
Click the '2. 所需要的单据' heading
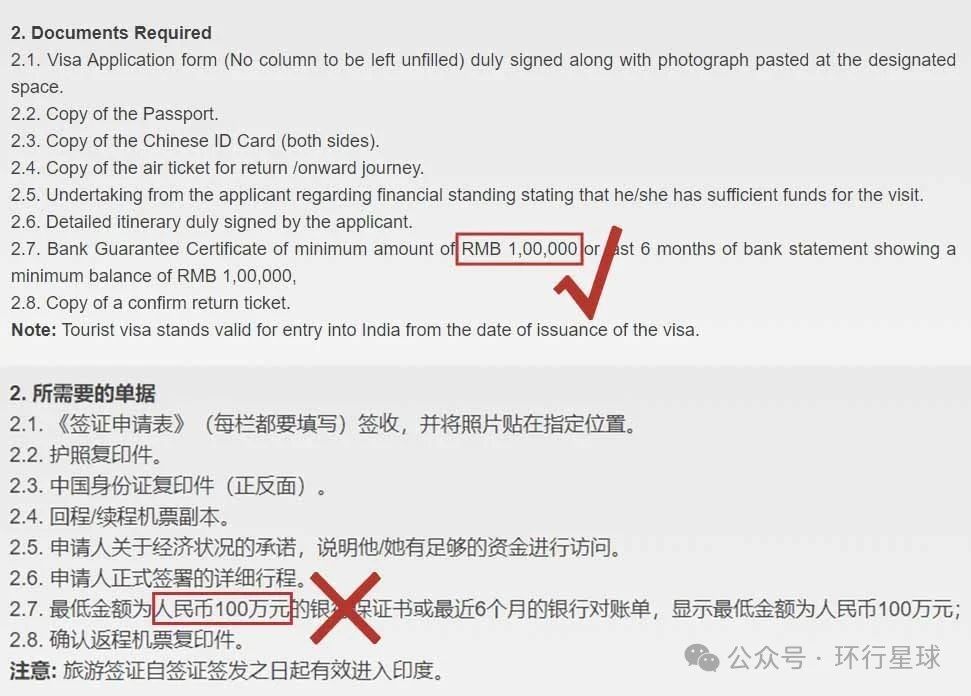[x=82, y=394]
